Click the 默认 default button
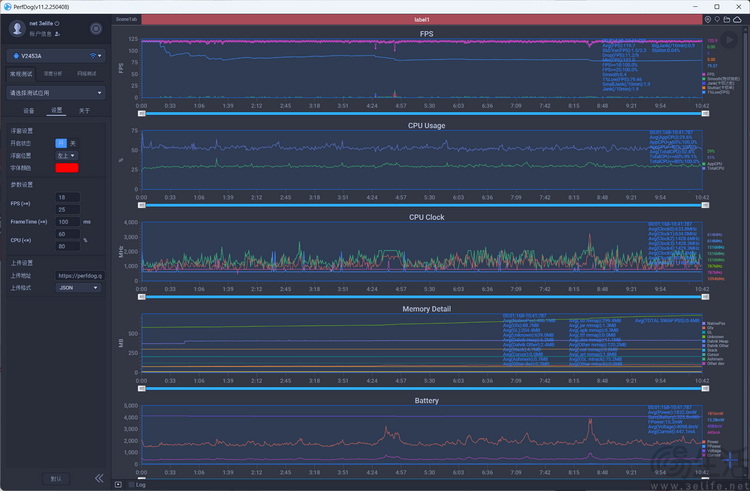The image size is (750, 491). tap(56, 478)
